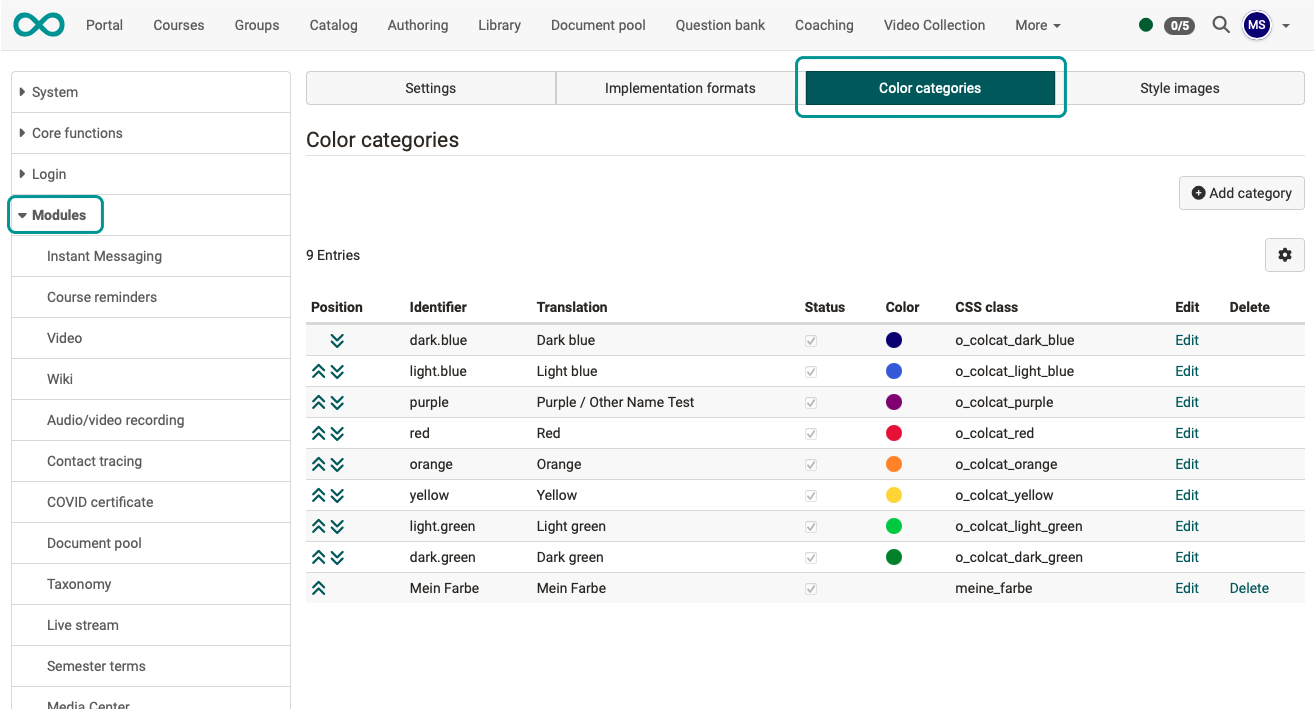The height and width of the screenshot is (709, 1314).
Task: Move Mein Farbe up with its arrow icon
Action: [318, 588]
